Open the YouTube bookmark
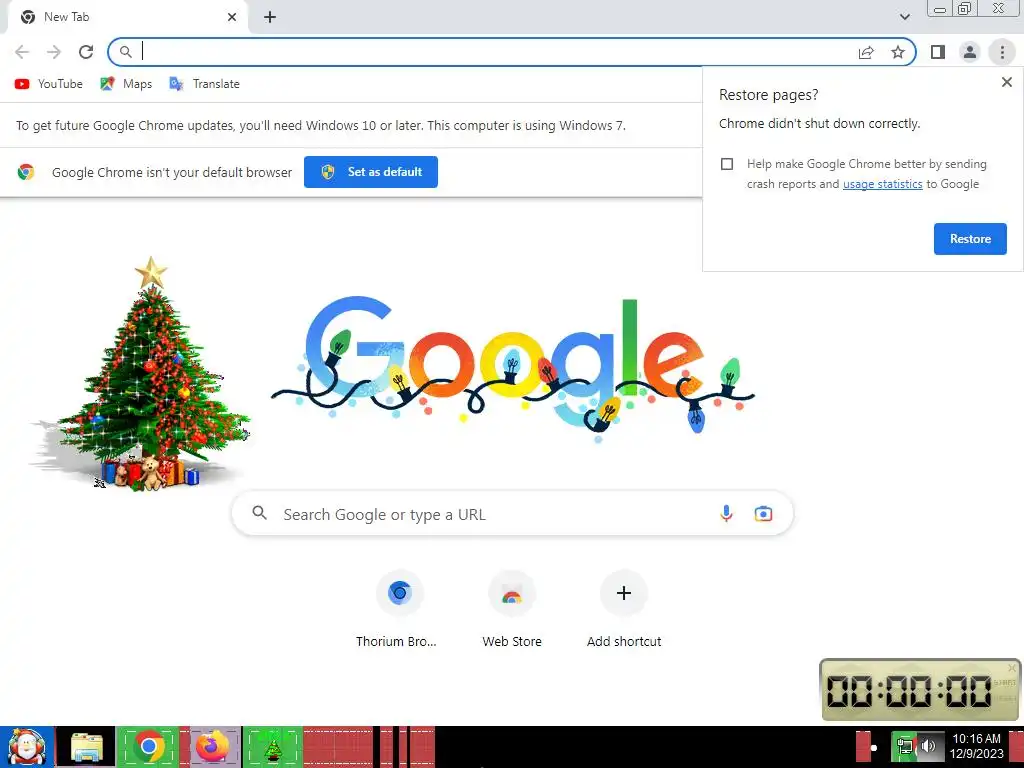Viewport: 1024px width, 768px height. pos(49,84)
